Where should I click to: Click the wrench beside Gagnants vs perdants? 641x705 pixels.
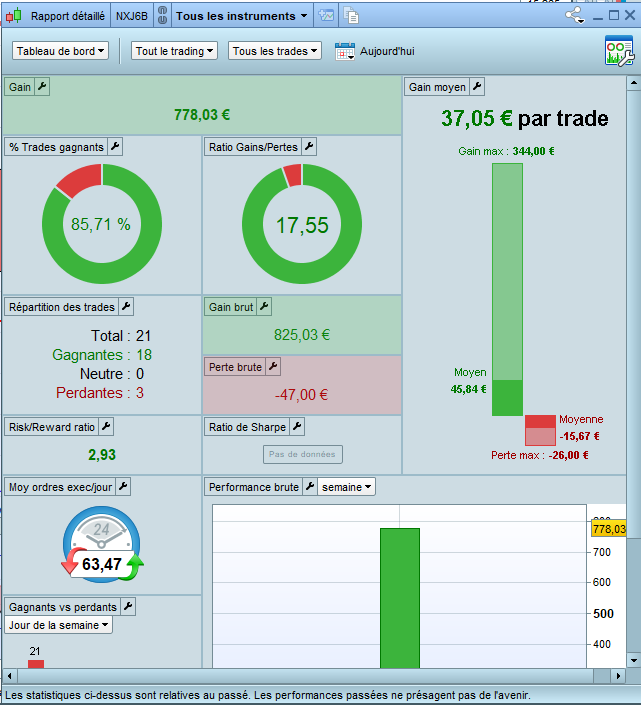point(128,607)
